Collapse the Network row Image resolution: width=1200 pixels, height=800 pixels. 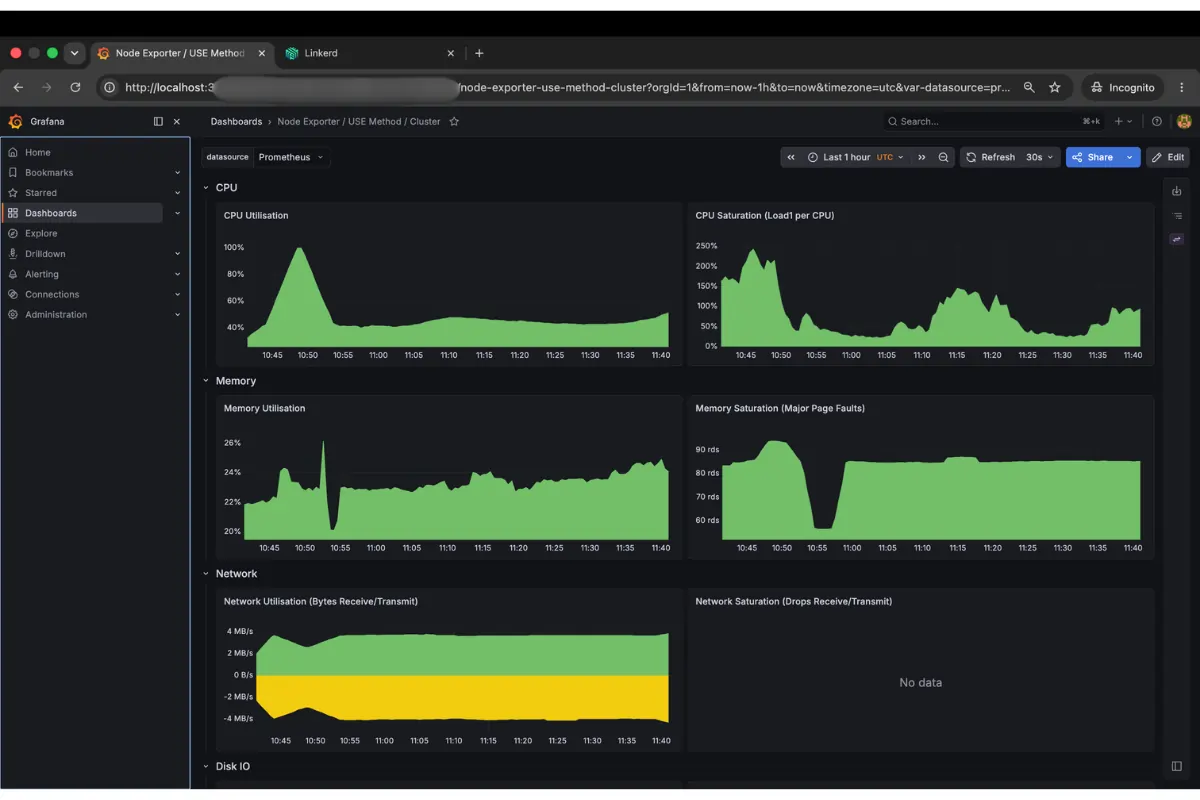[x=206, y=573]
